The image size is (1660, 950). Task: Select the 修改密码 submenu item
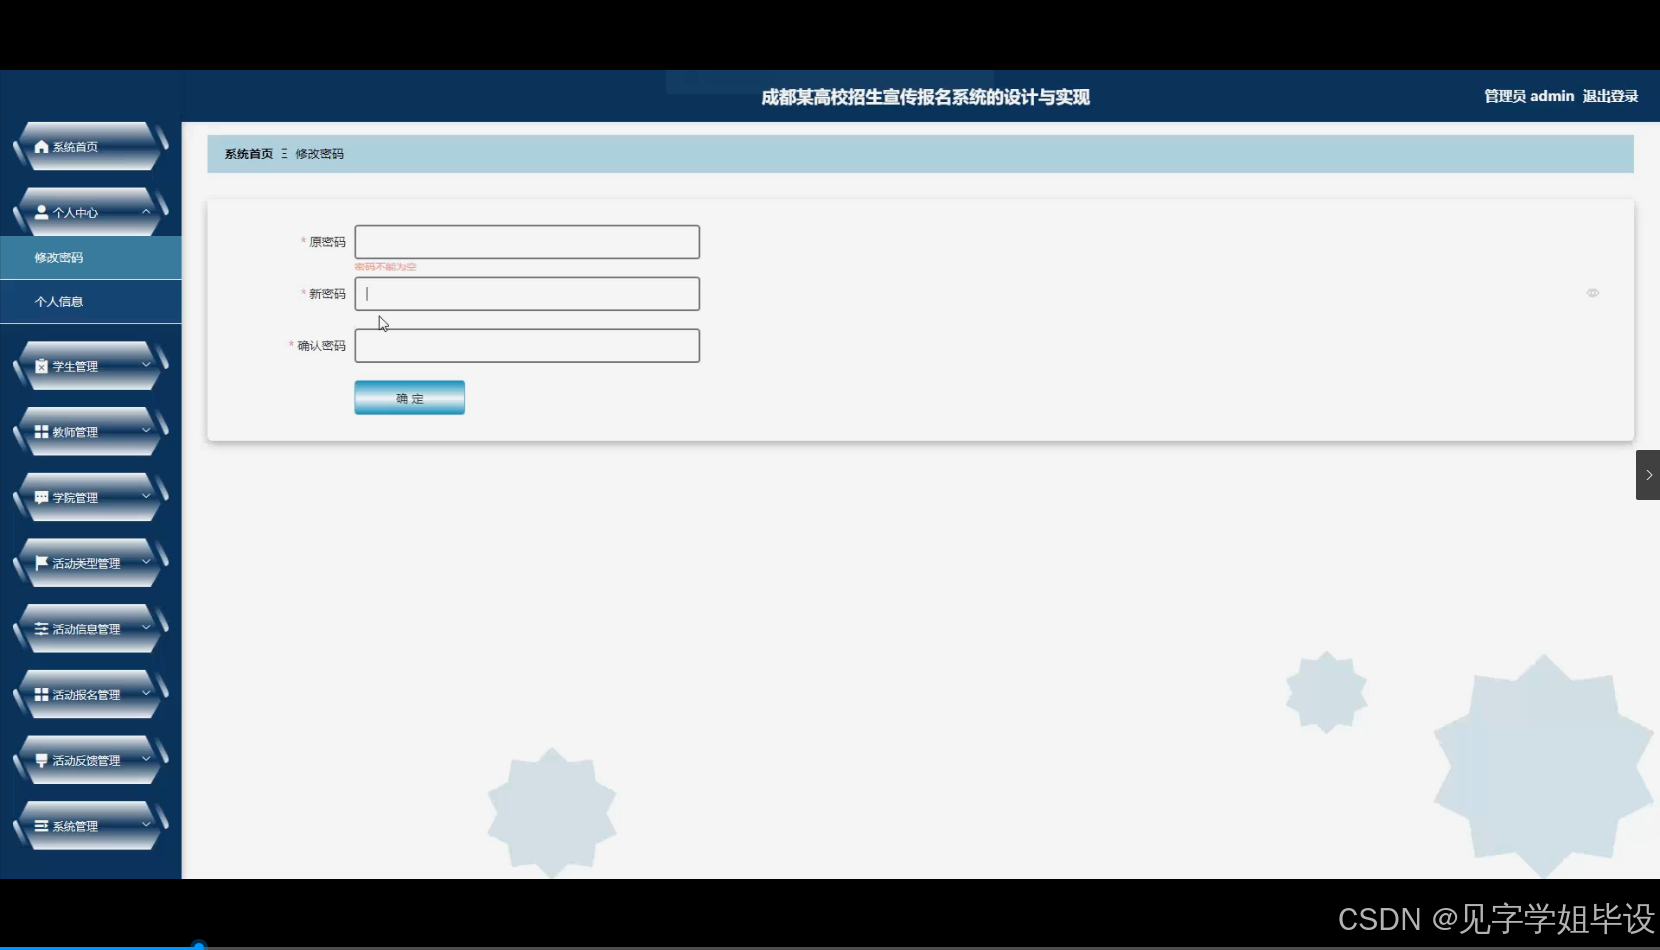[90, 258]
